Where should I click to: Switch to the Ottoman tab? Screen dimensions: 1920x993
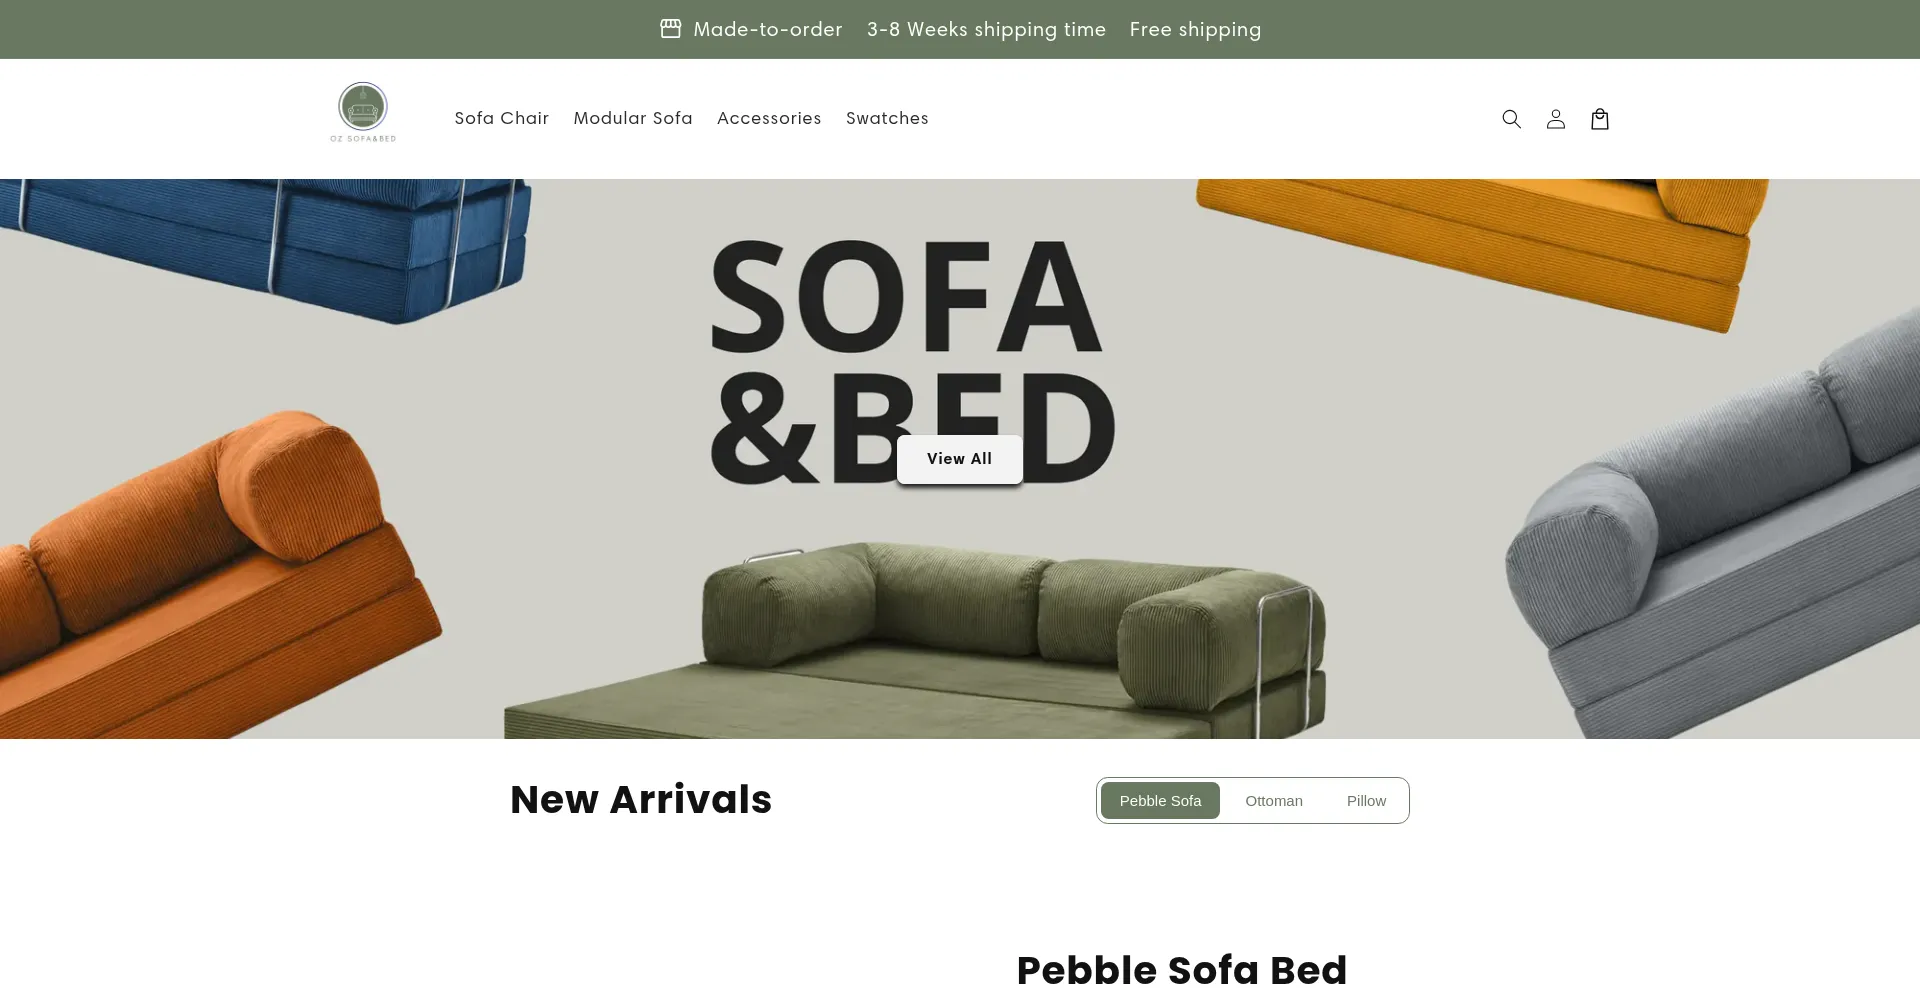[x=1274, y=801]
